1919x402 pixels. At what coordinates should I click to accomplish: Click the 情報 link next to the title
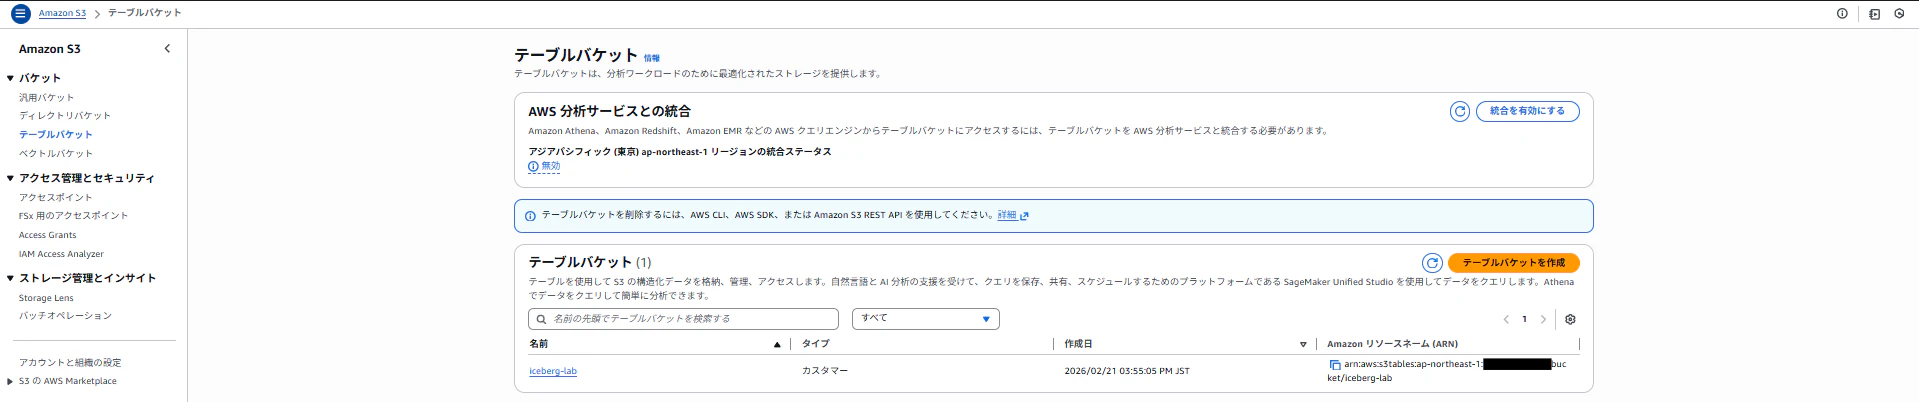pyautogui.click(x=651, y=58)
